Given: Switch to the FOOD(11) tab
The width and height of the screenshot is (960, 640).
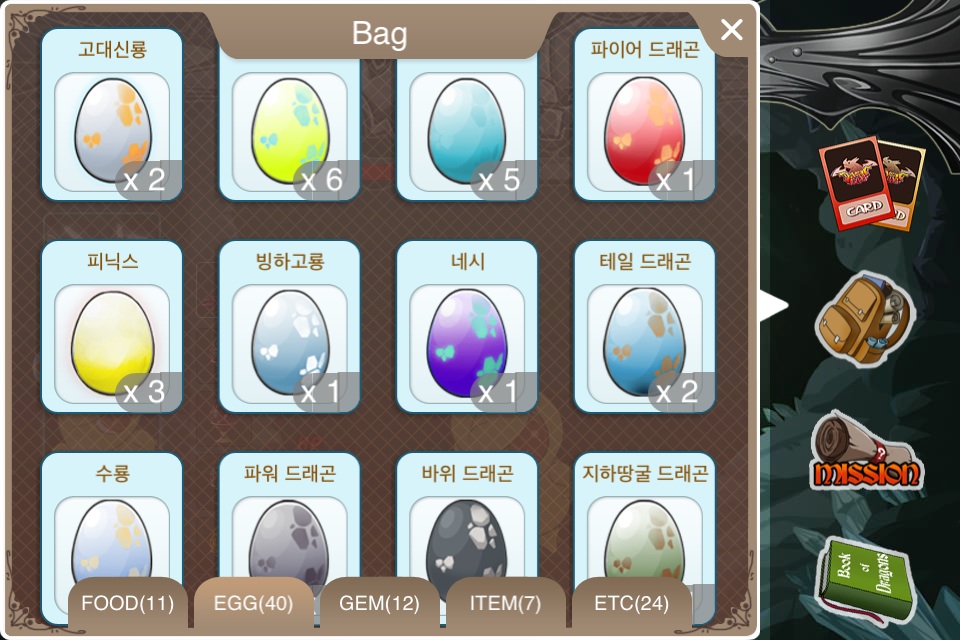Looking at the screenshot, I should [127, 603].
